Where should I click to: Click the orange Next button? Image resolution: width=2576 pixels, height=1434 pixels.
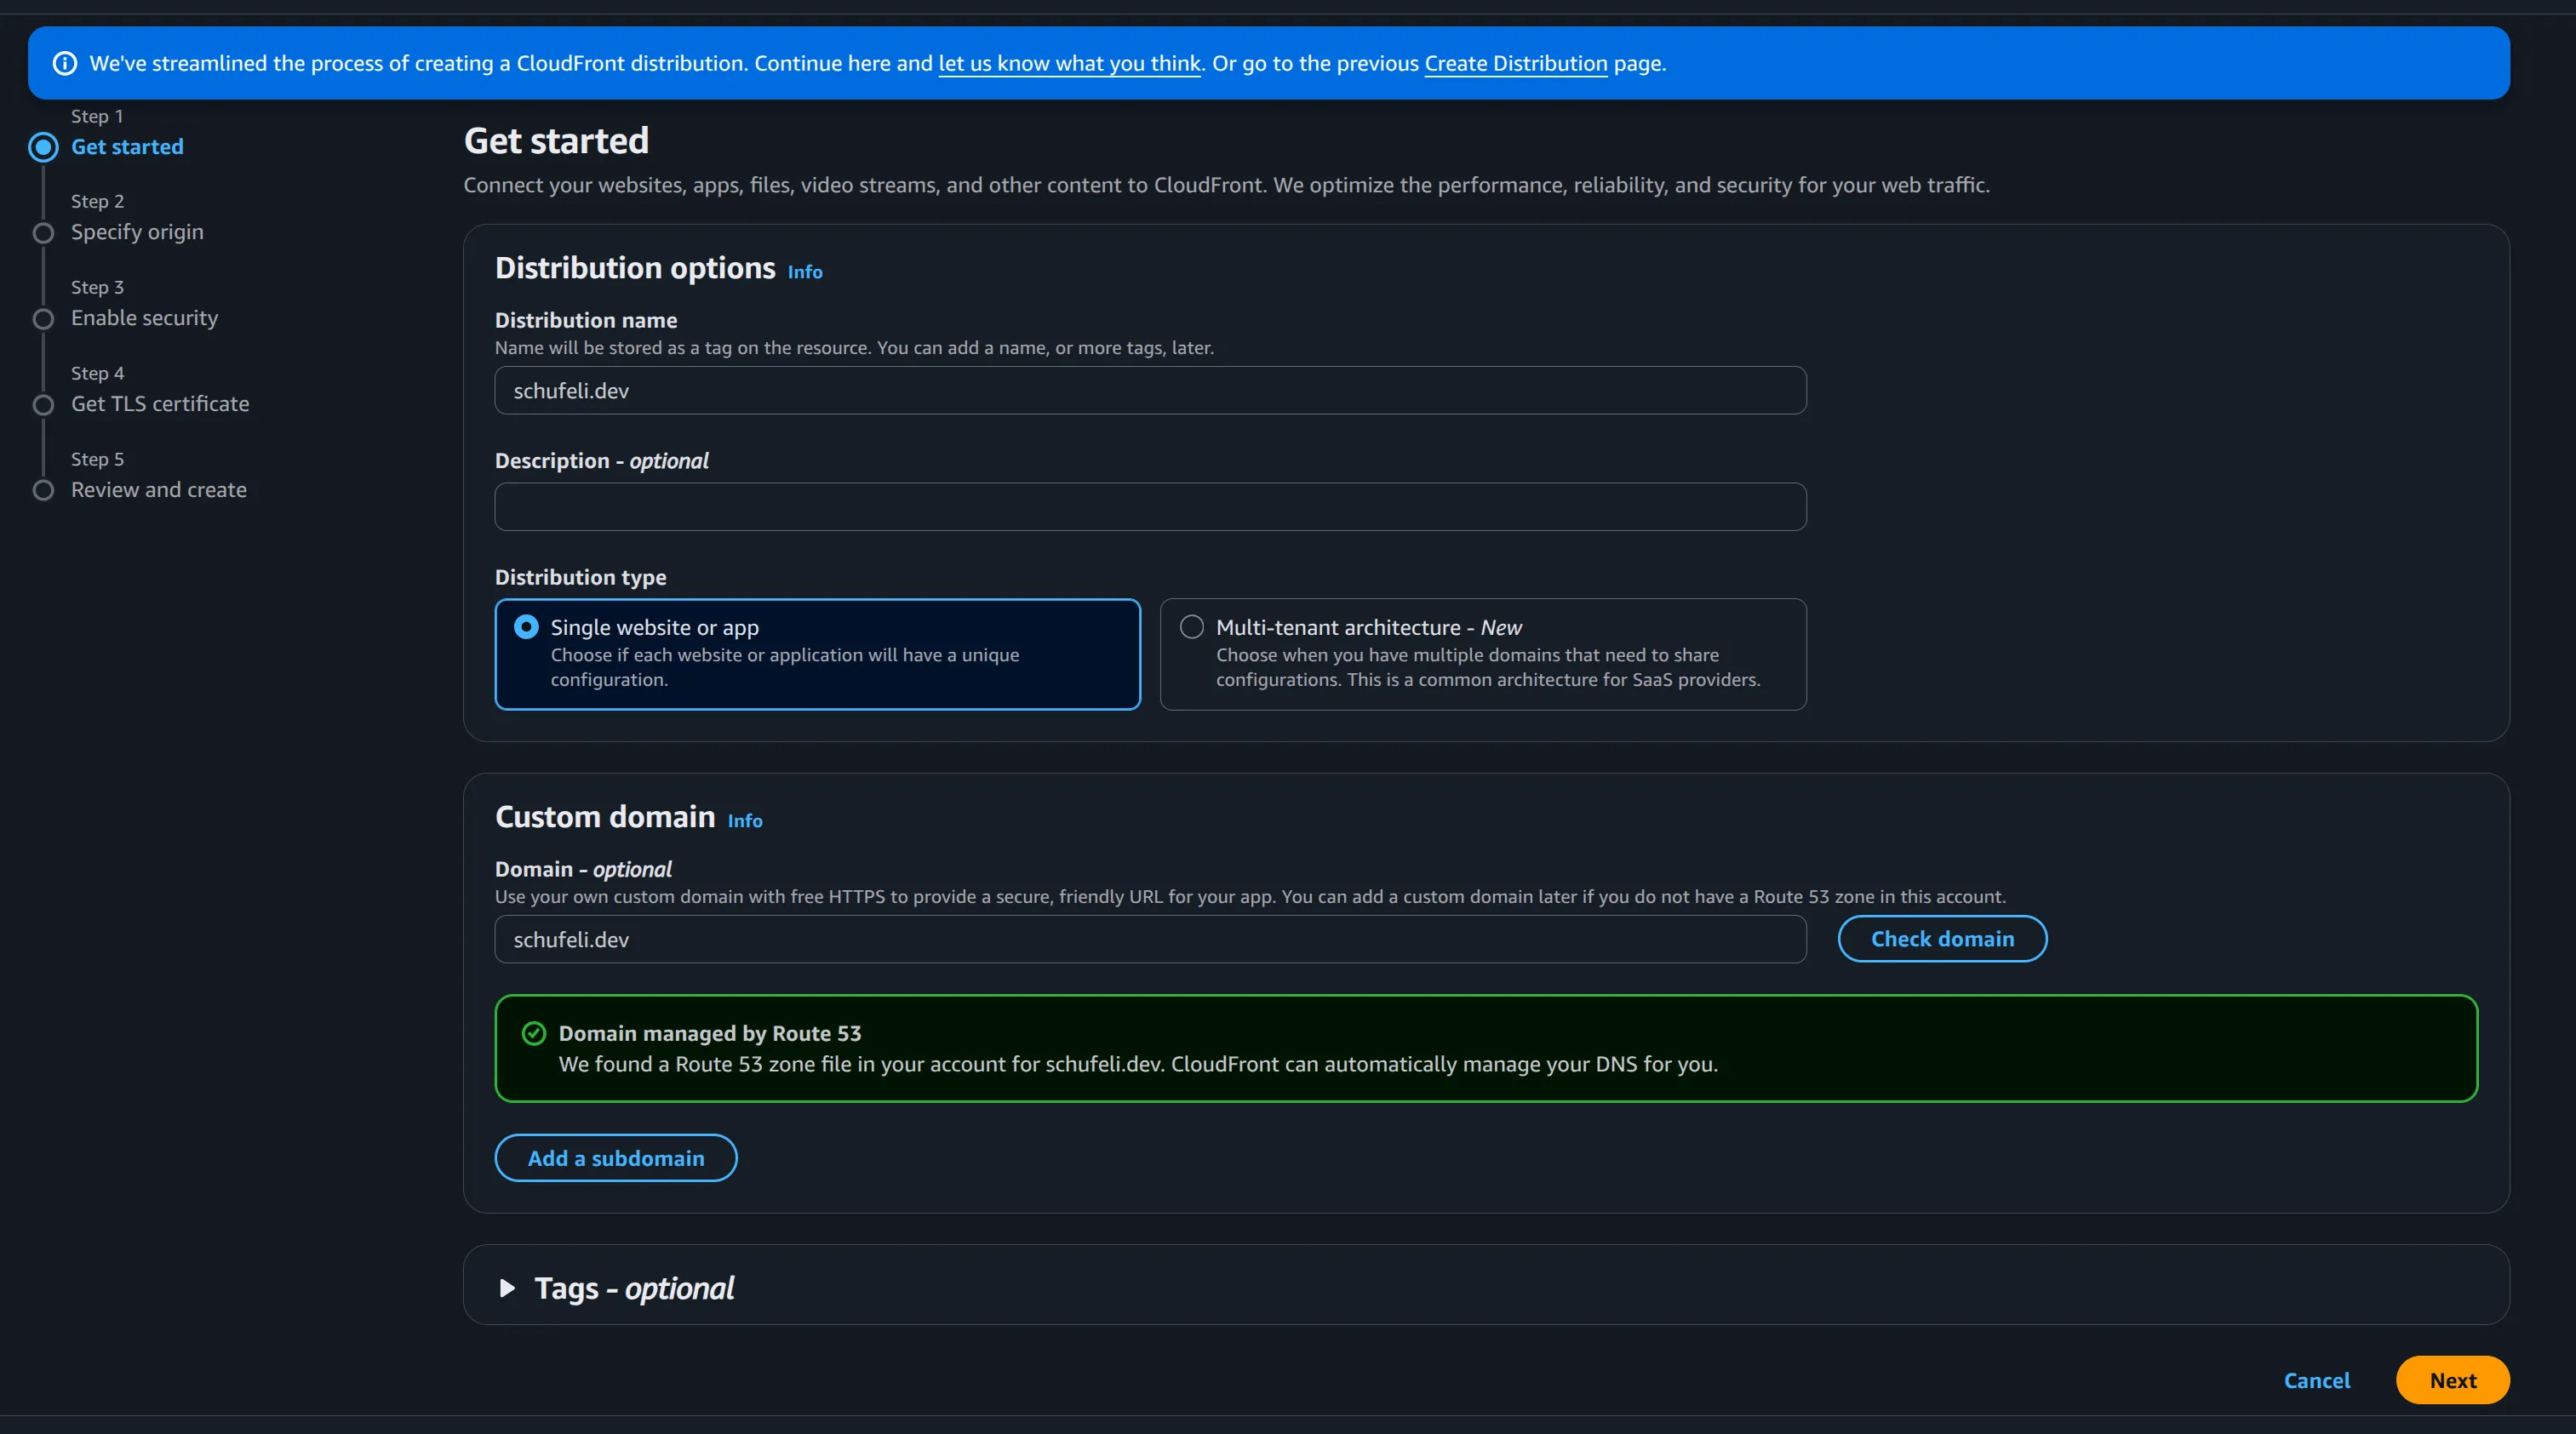[2452, 1380]
